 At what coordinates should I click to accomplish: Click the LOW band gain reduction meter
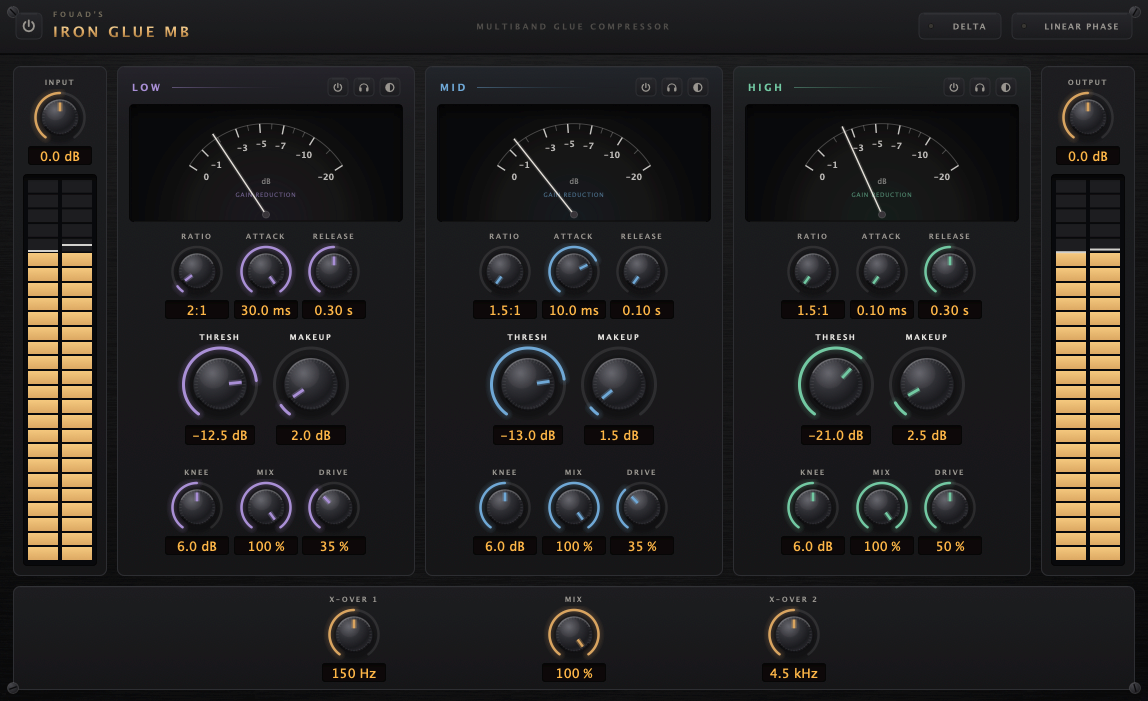click(266, 163)
